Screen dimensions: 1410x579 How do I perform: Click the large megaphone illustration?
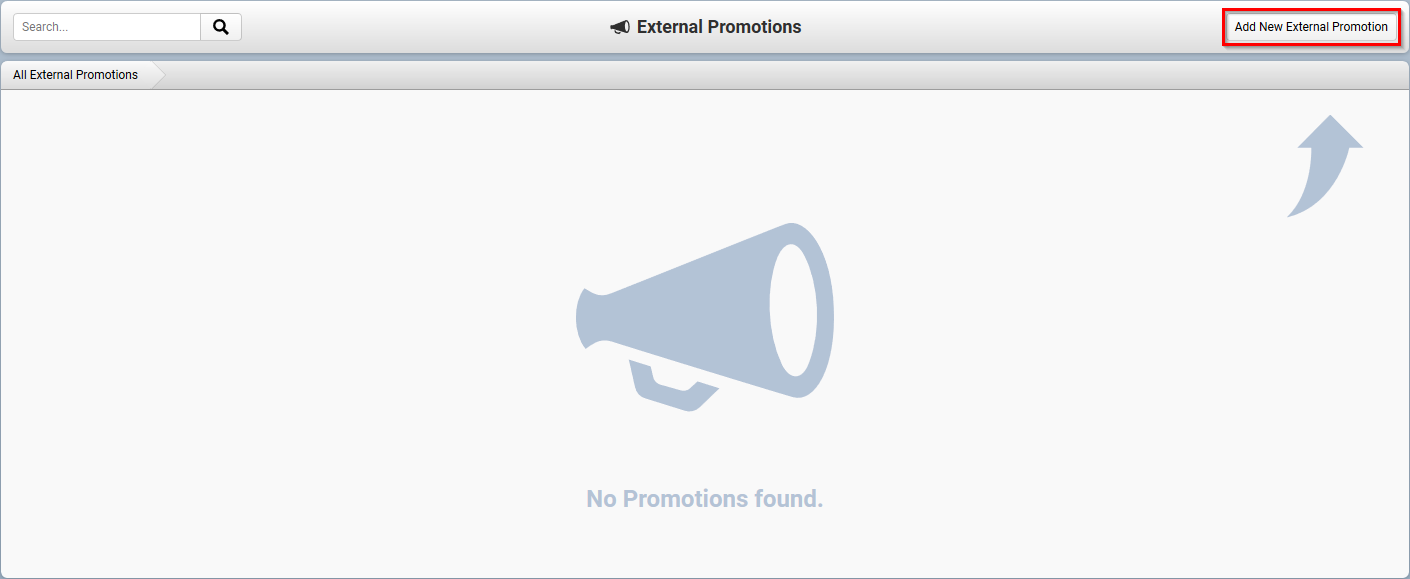coord(705,317)
